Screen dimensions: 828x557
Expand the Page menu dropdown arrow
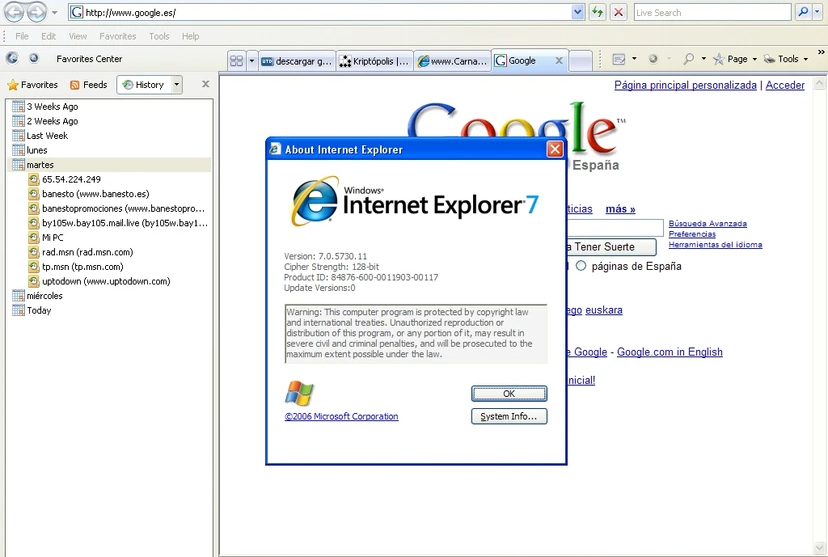[755, 59]
